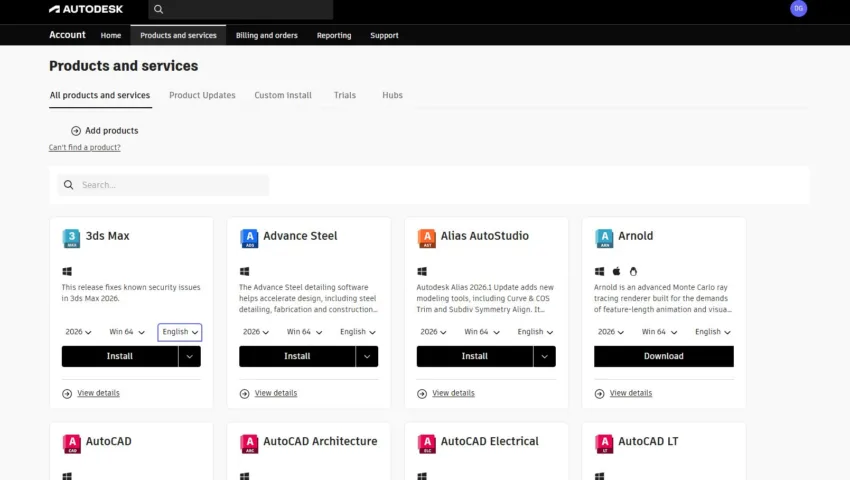Focus the top header search box
The width and height of the screenshot is (850, 480).
241,9
